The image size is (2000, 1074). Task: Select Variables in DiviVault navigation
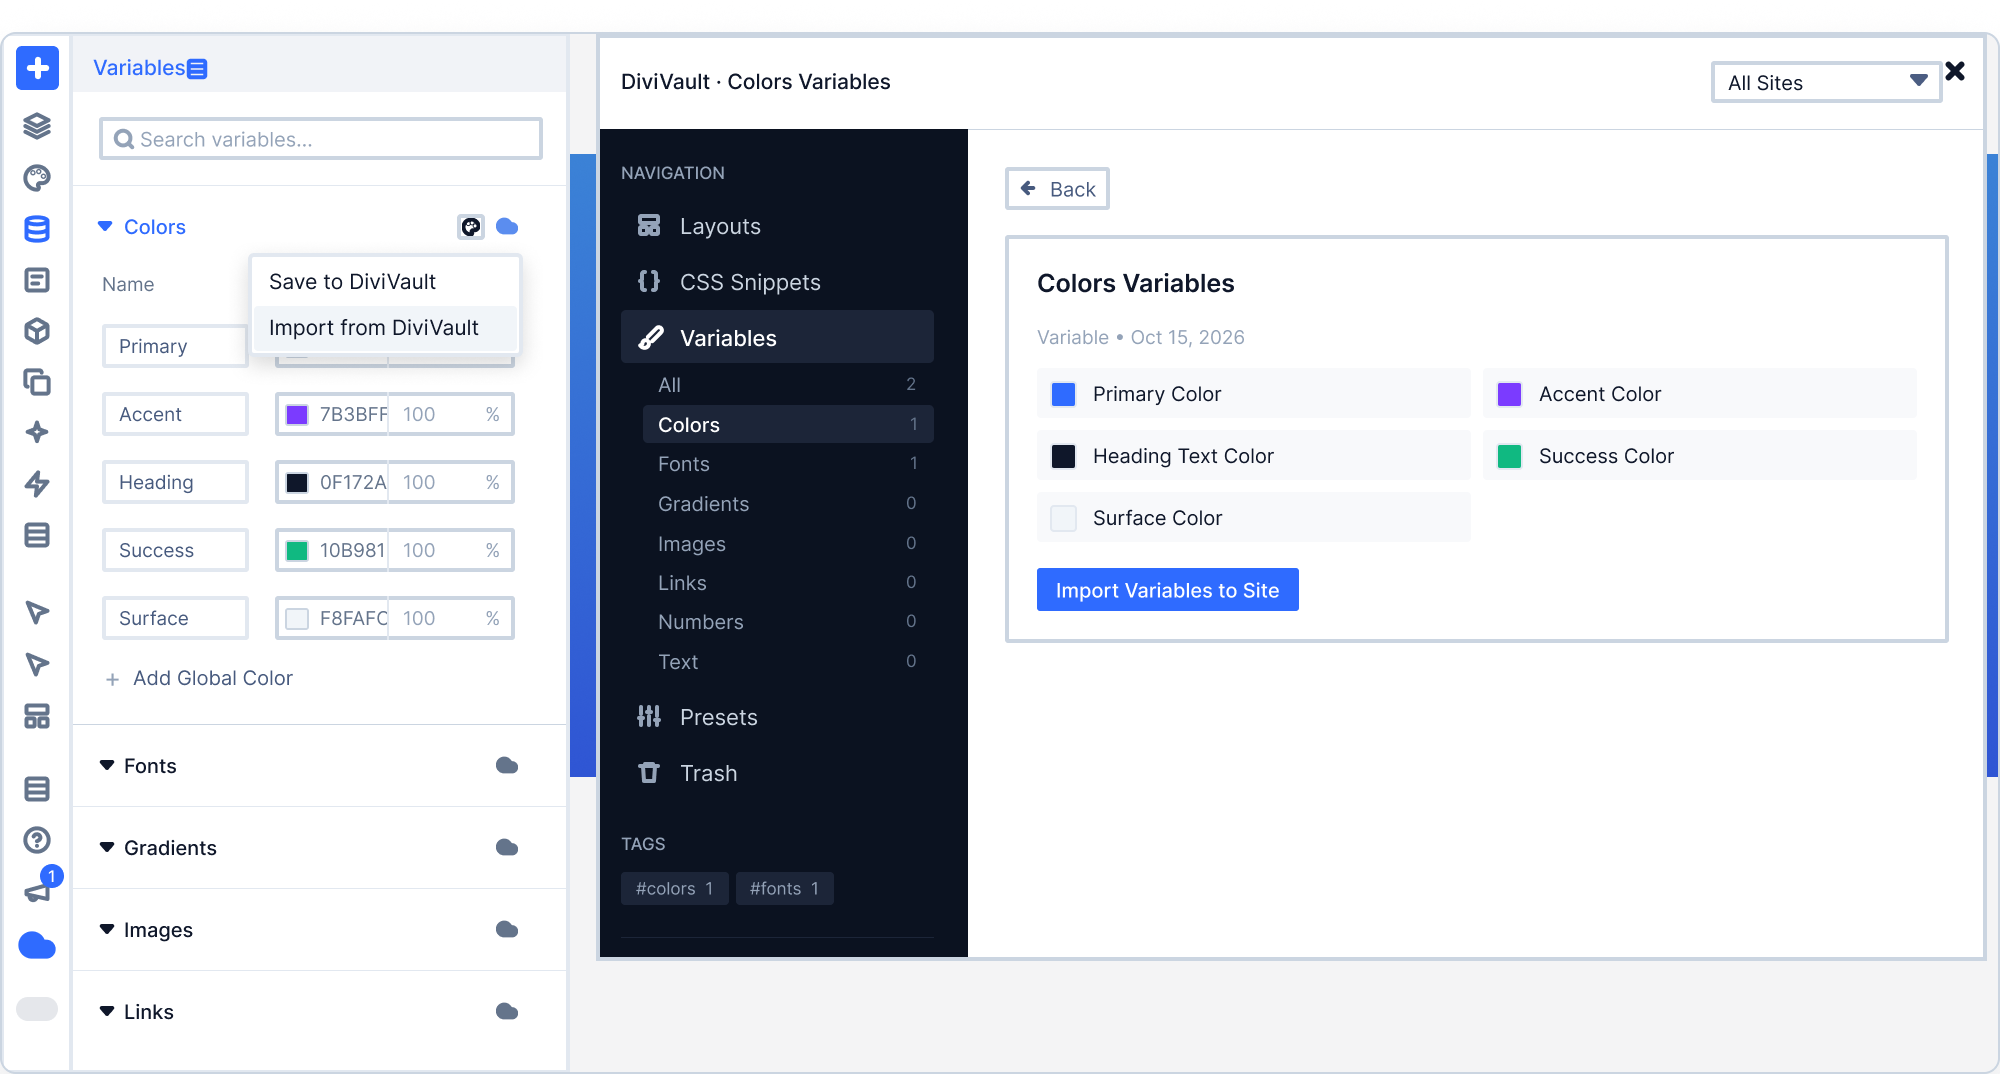[x=777, y=338]
